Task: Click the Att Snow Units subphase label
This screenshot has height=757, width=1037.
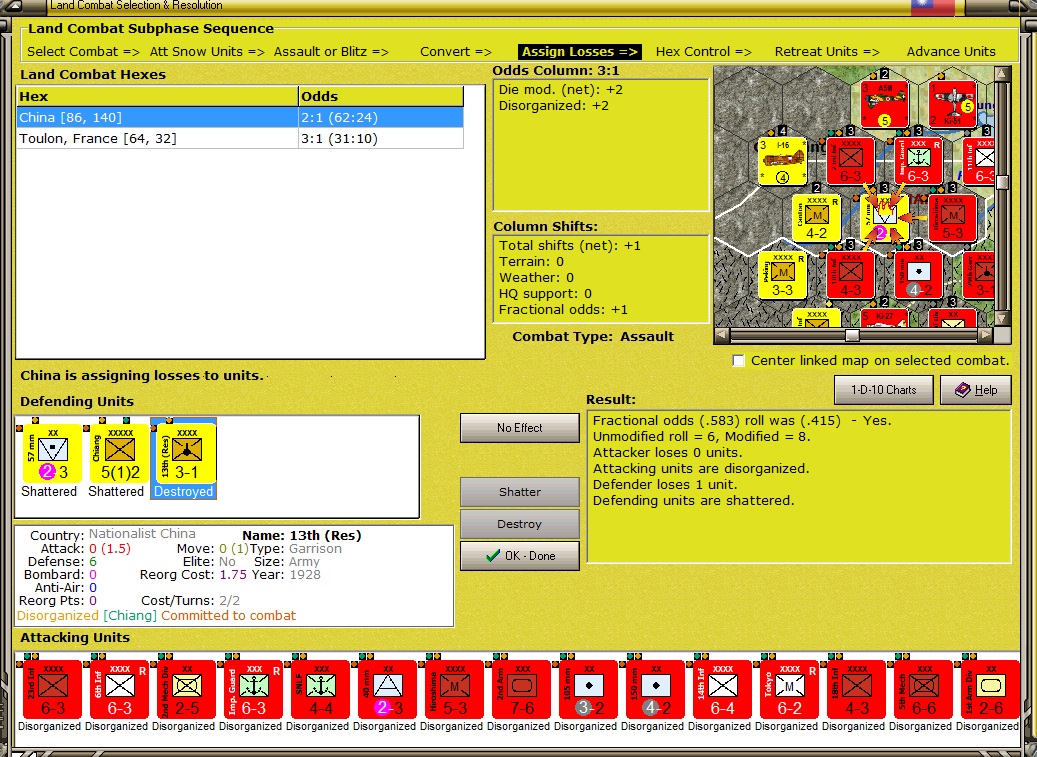Action: [207, 52]
